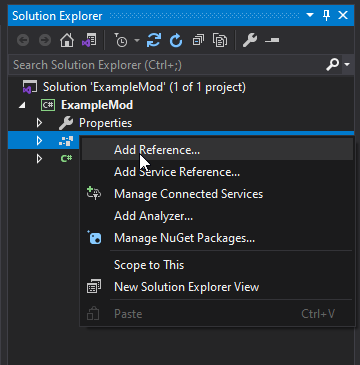Click the Manage Connected Services icon
This screenshot has height=365, width=360.
94,194
